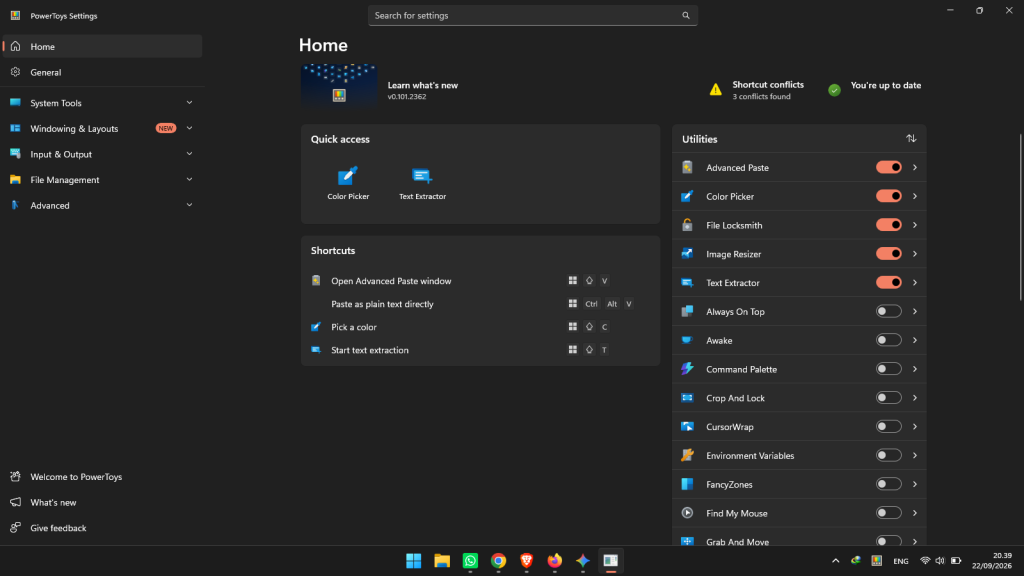
Task: Open General settings page
Action: tap(102, 72)
